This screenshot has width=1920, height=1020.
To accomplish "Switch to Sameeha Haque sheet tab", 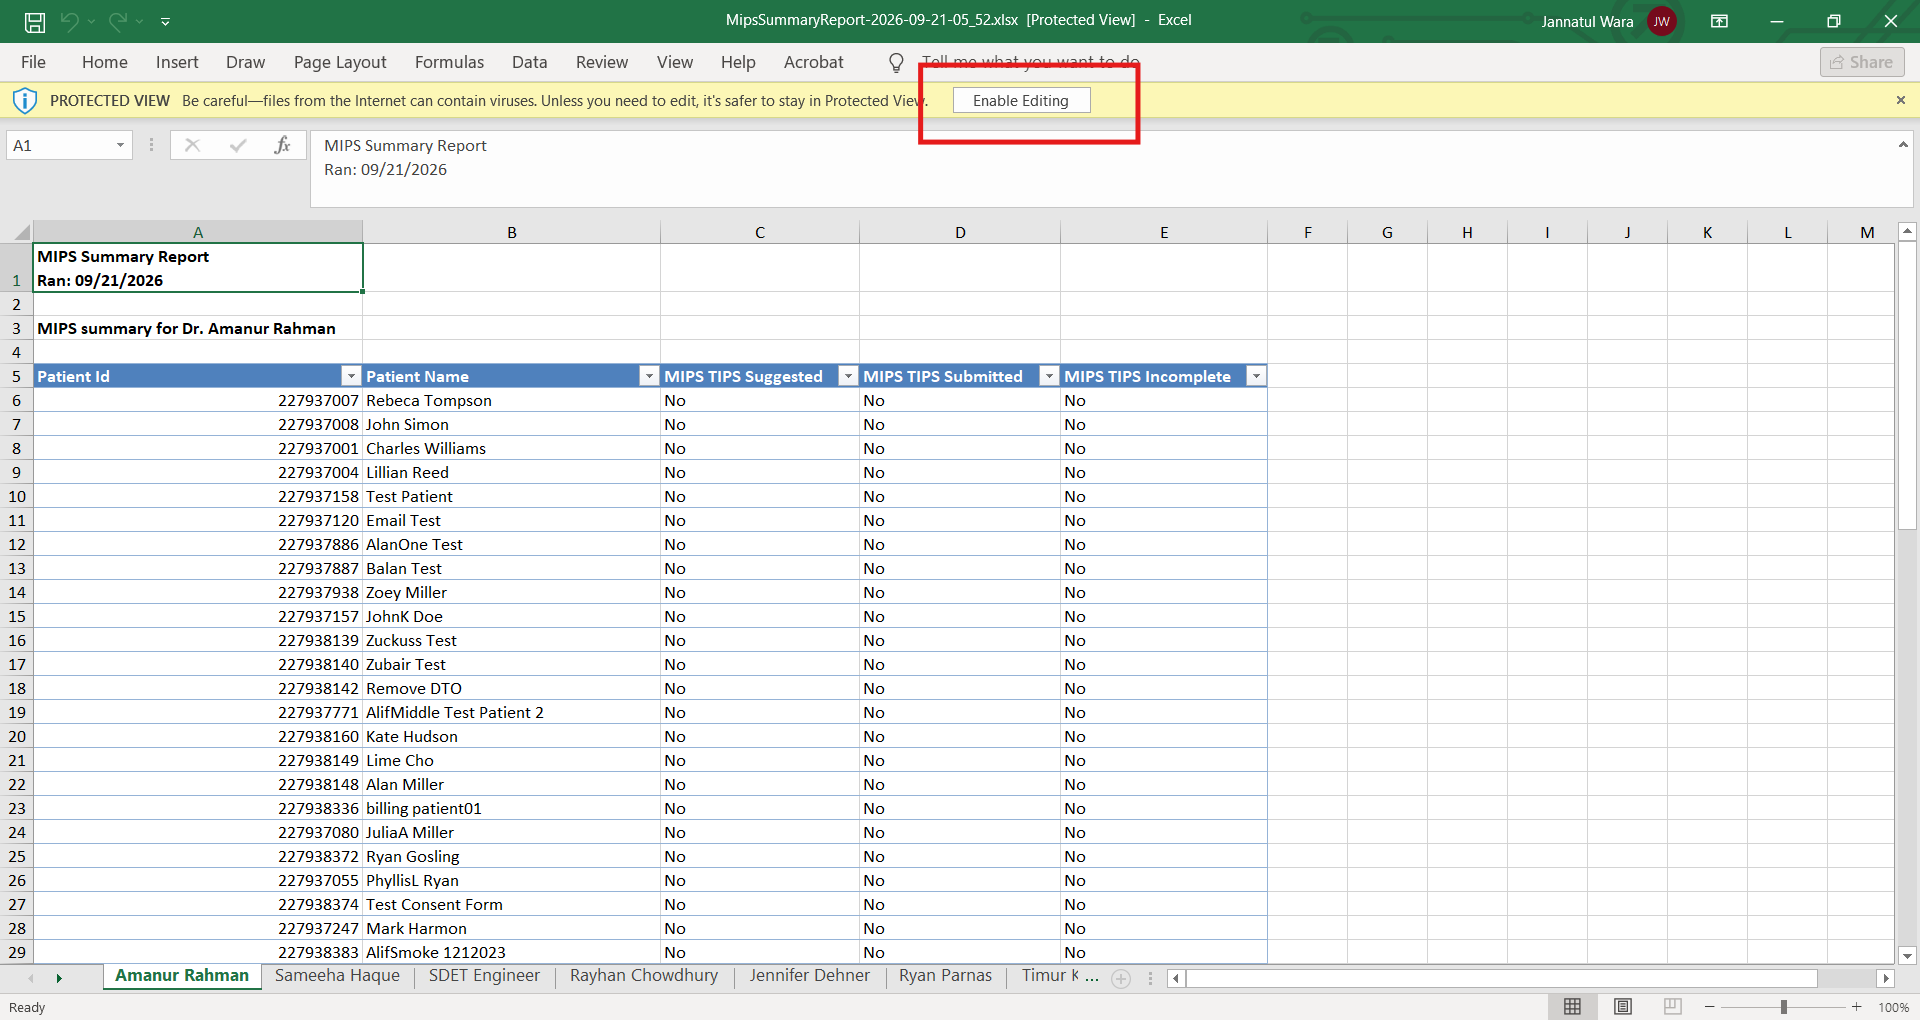I will coord(337,976).
